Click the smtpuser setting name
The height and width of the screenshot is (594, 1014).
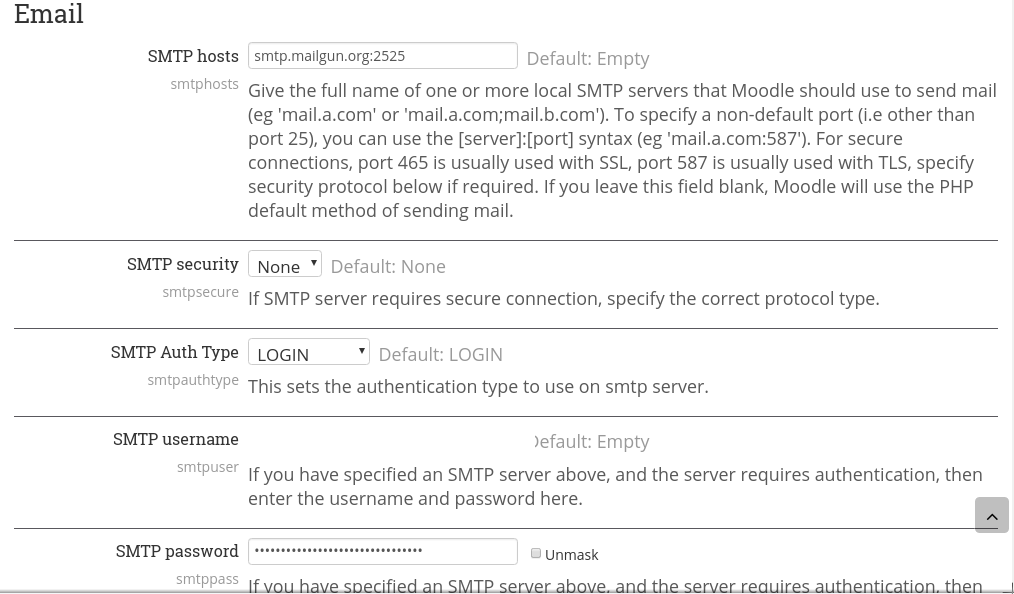tap(207, 467)
